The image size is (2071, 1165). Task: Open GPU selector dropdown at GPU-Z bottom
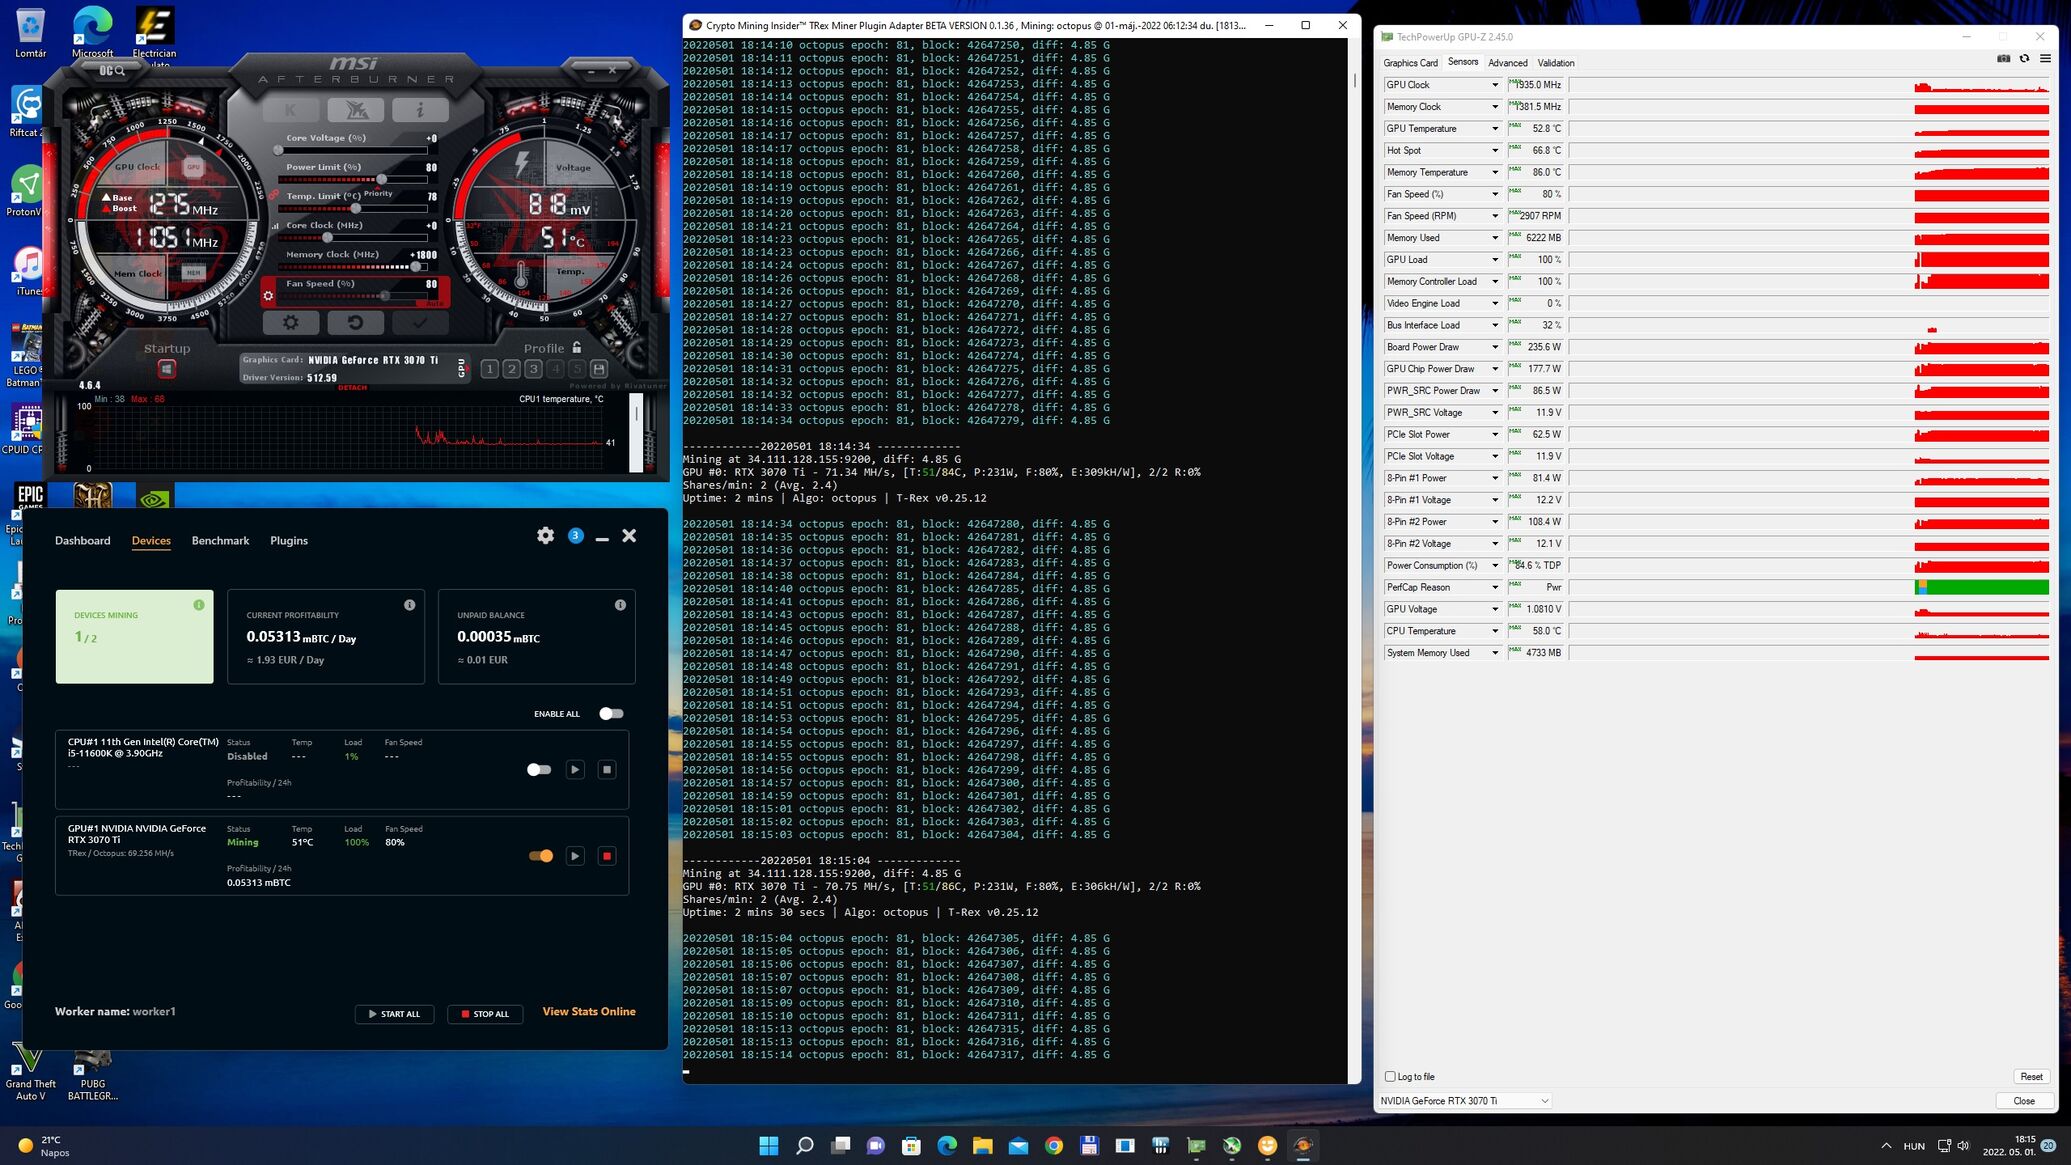[1544, 1101]
